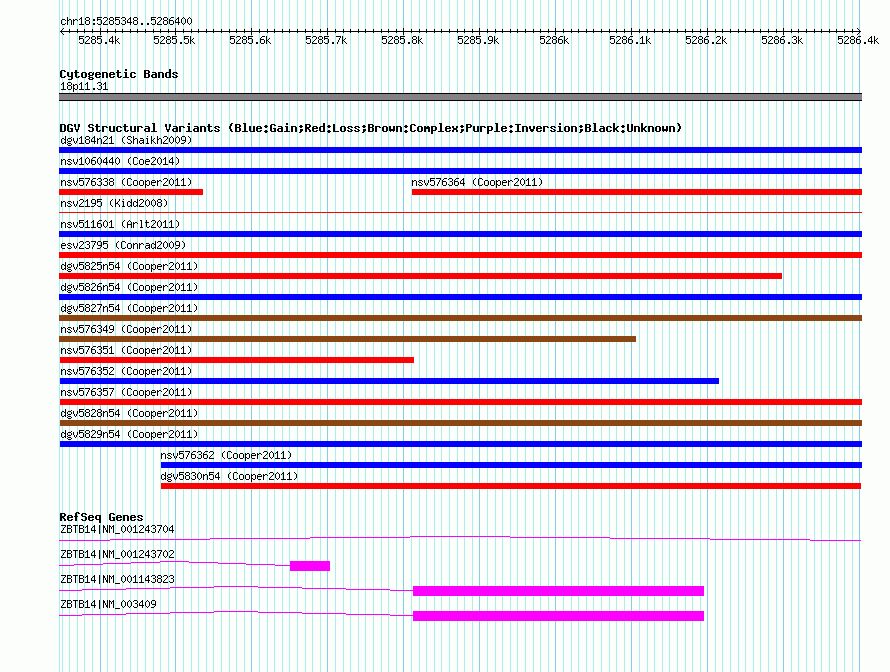Click the nsv576352 (Cooper2011) label
Screen dimensions: 890x672
coord(126,371)
